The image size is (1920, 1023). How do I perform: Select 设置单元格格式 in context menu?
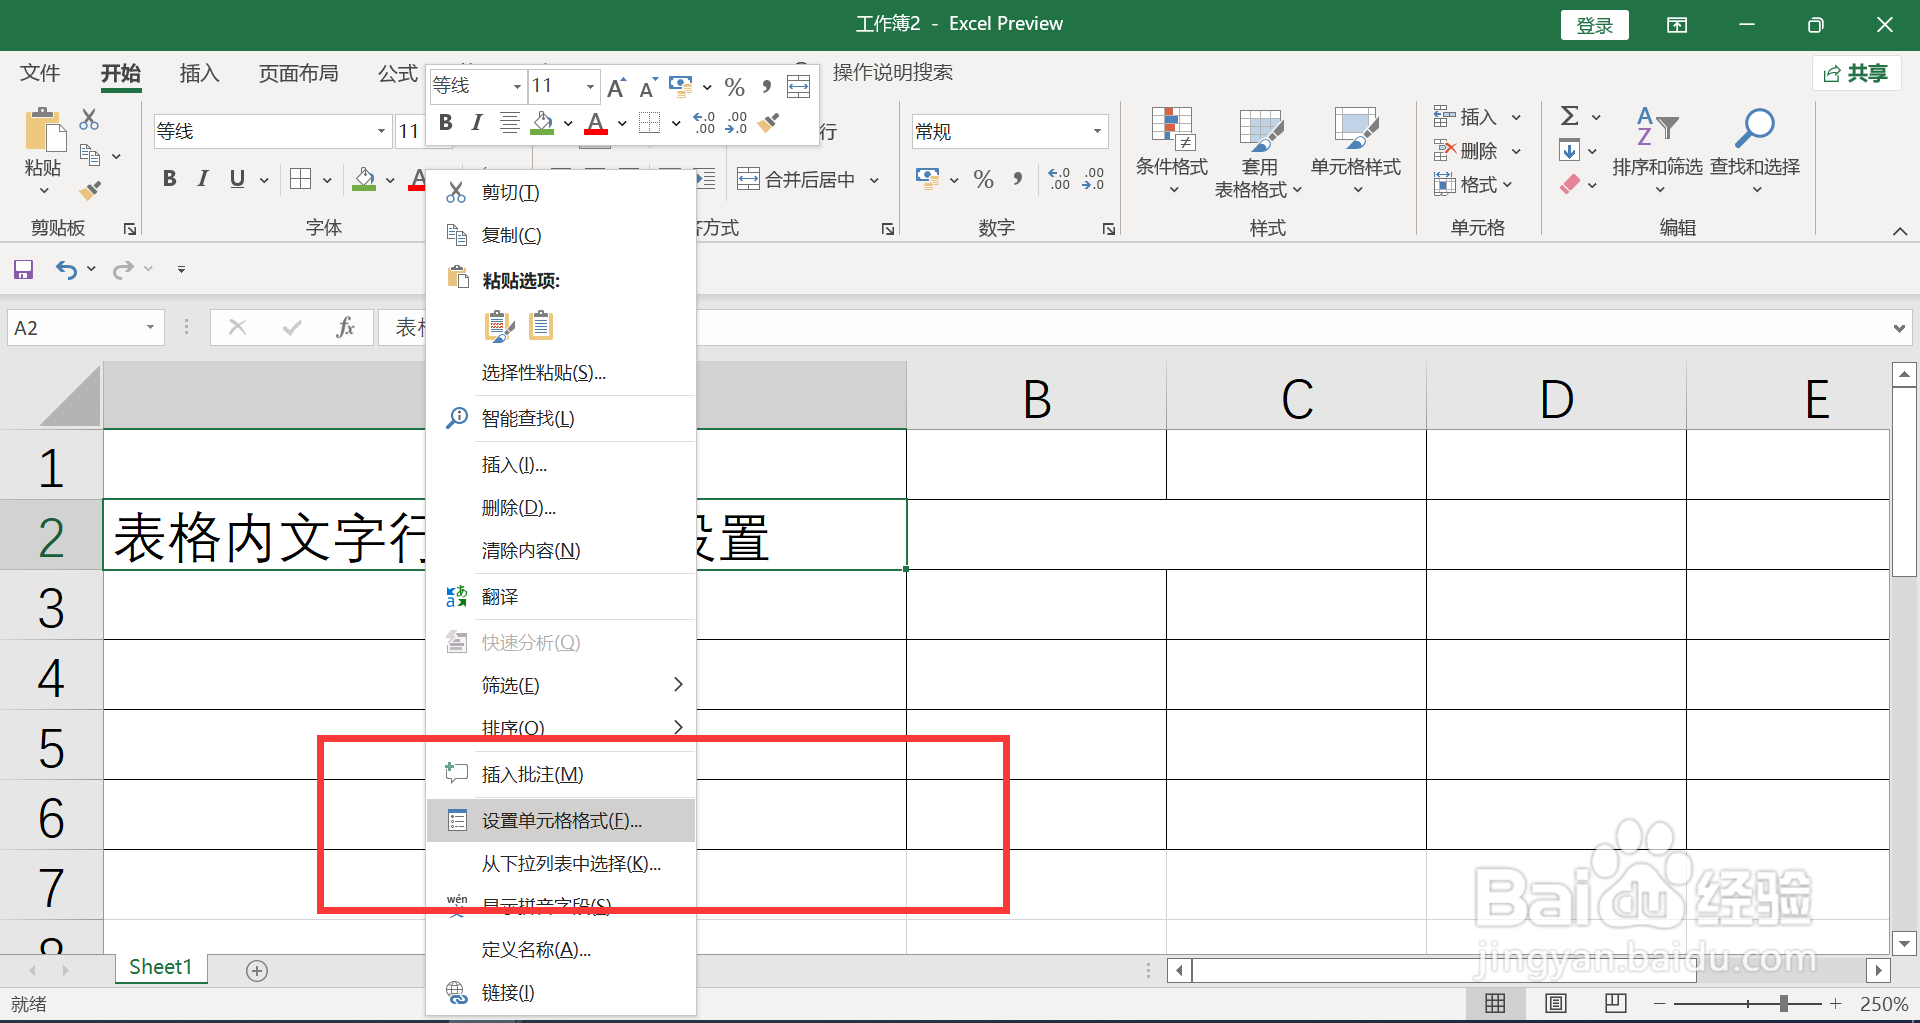click(x=561, y=820)
